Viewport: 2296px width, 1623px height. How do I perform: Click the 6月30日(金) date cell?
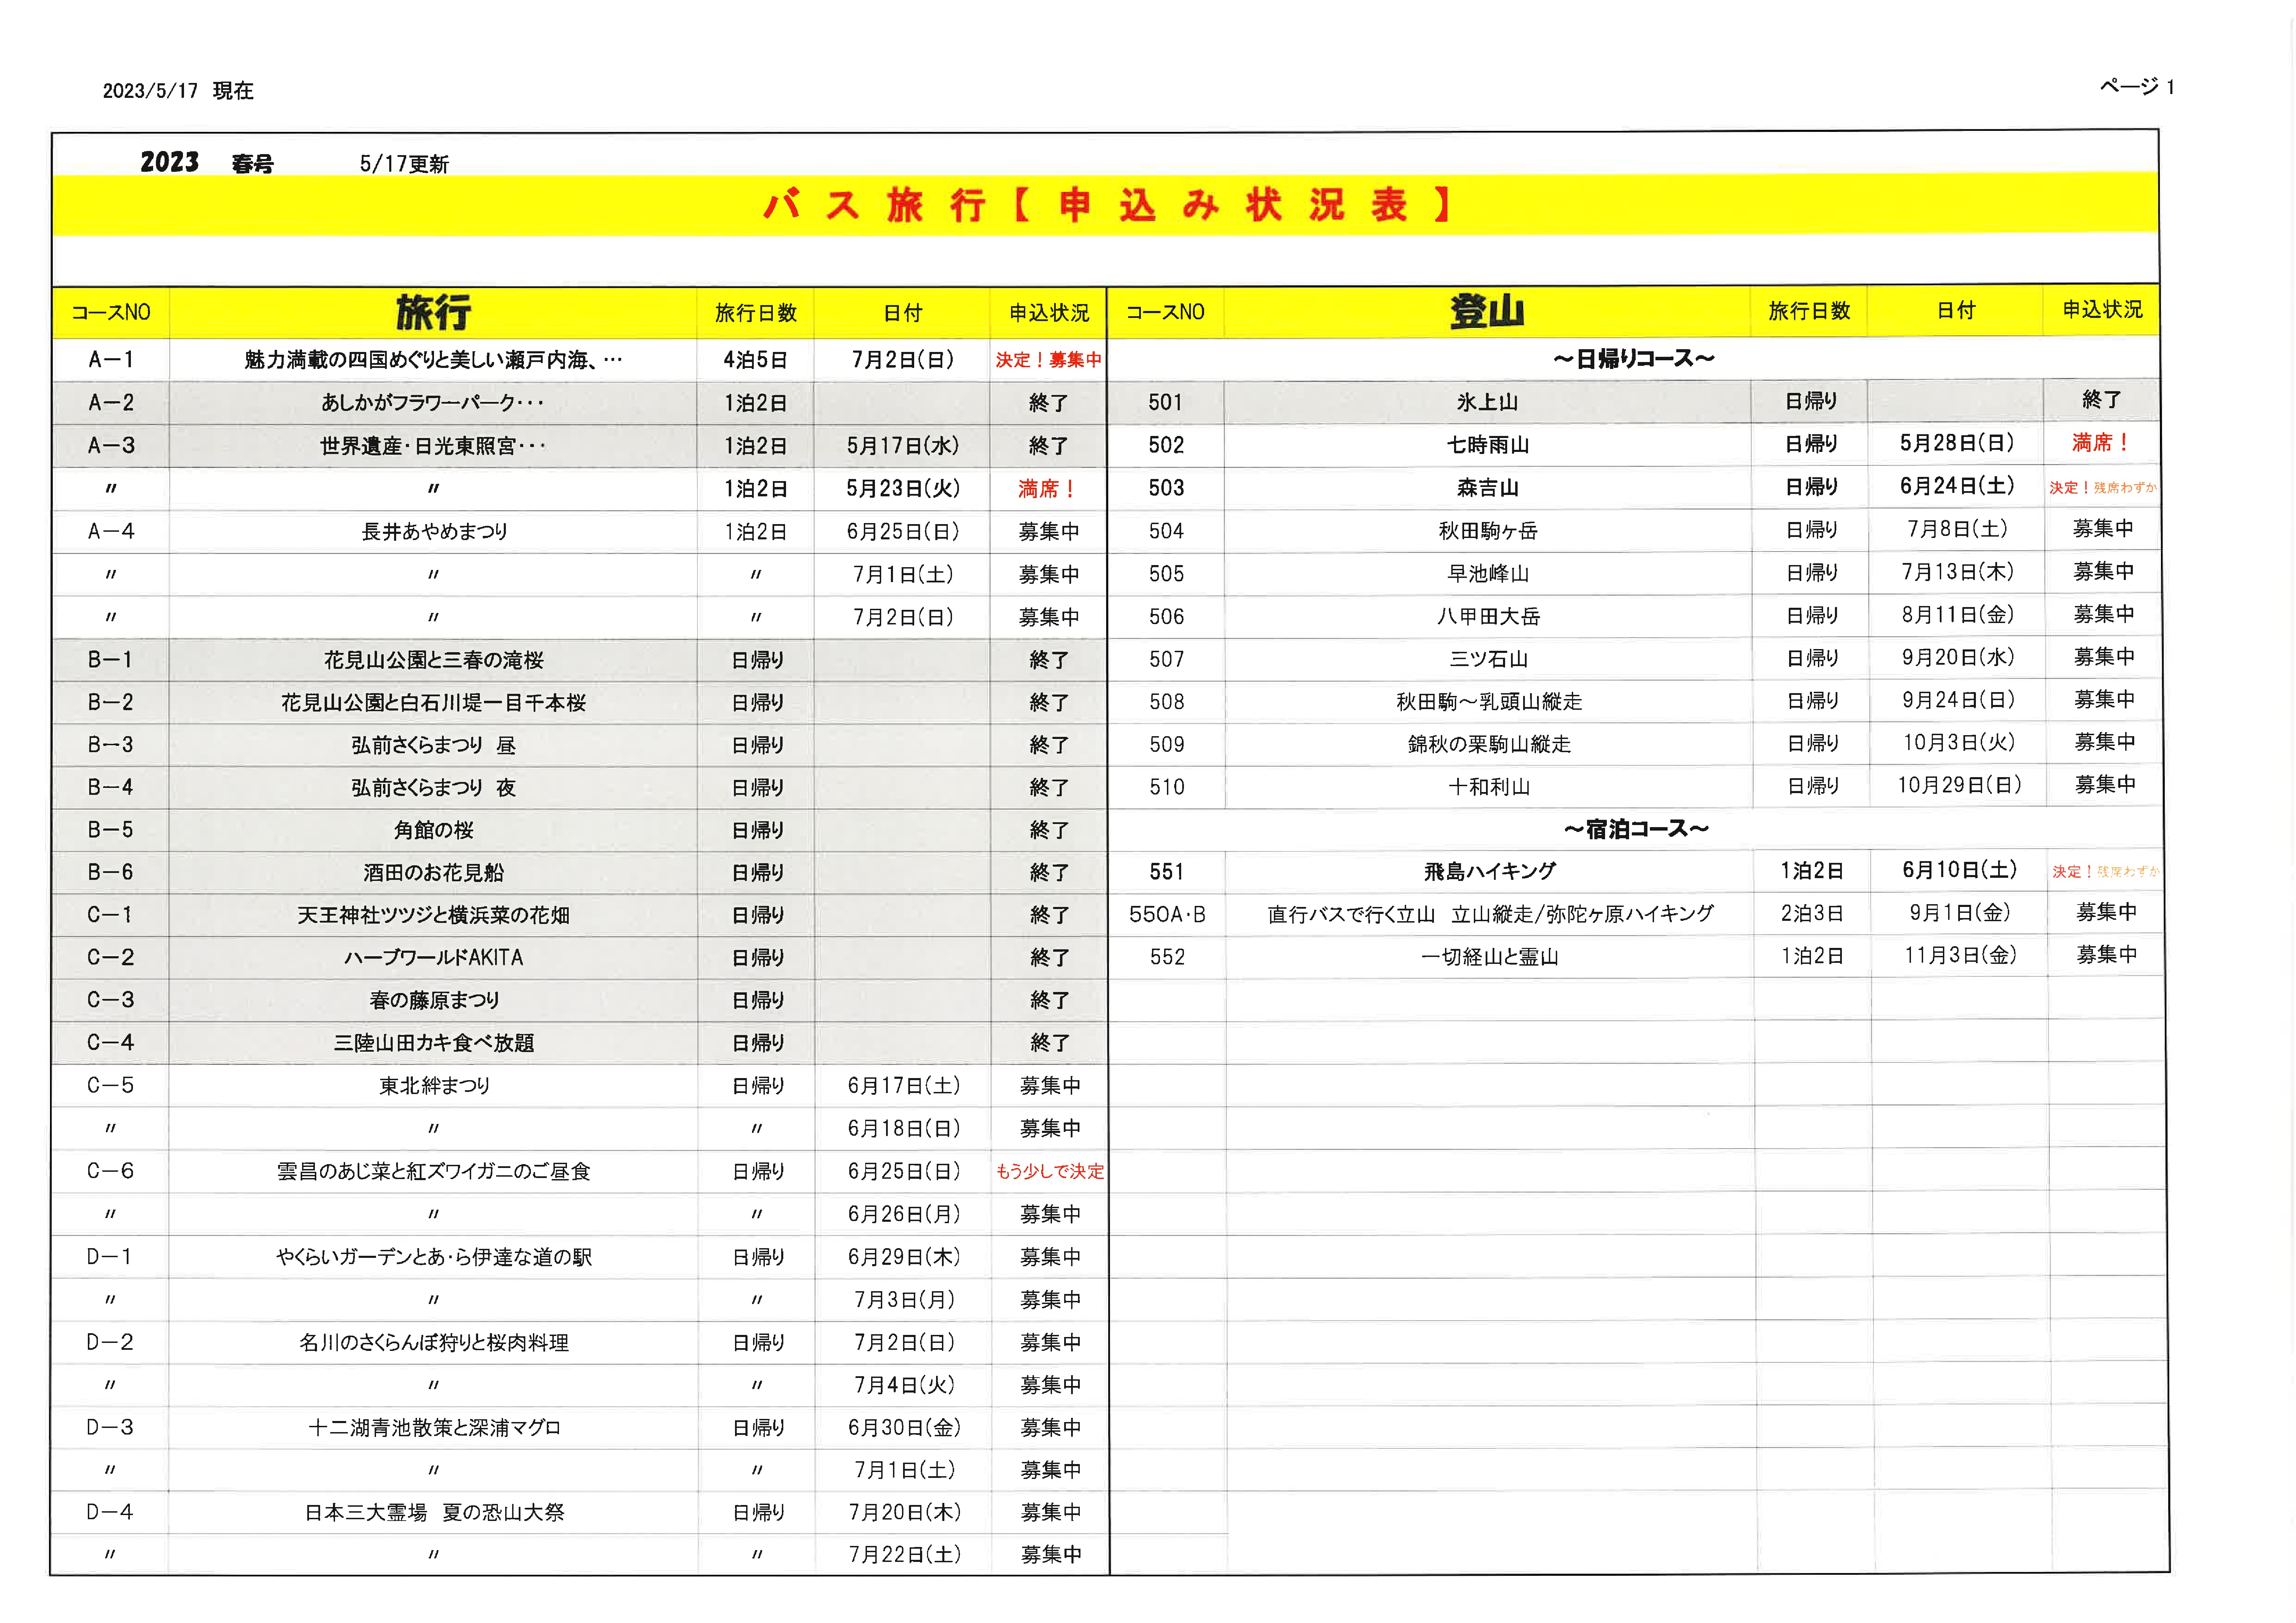(903, 1428)
